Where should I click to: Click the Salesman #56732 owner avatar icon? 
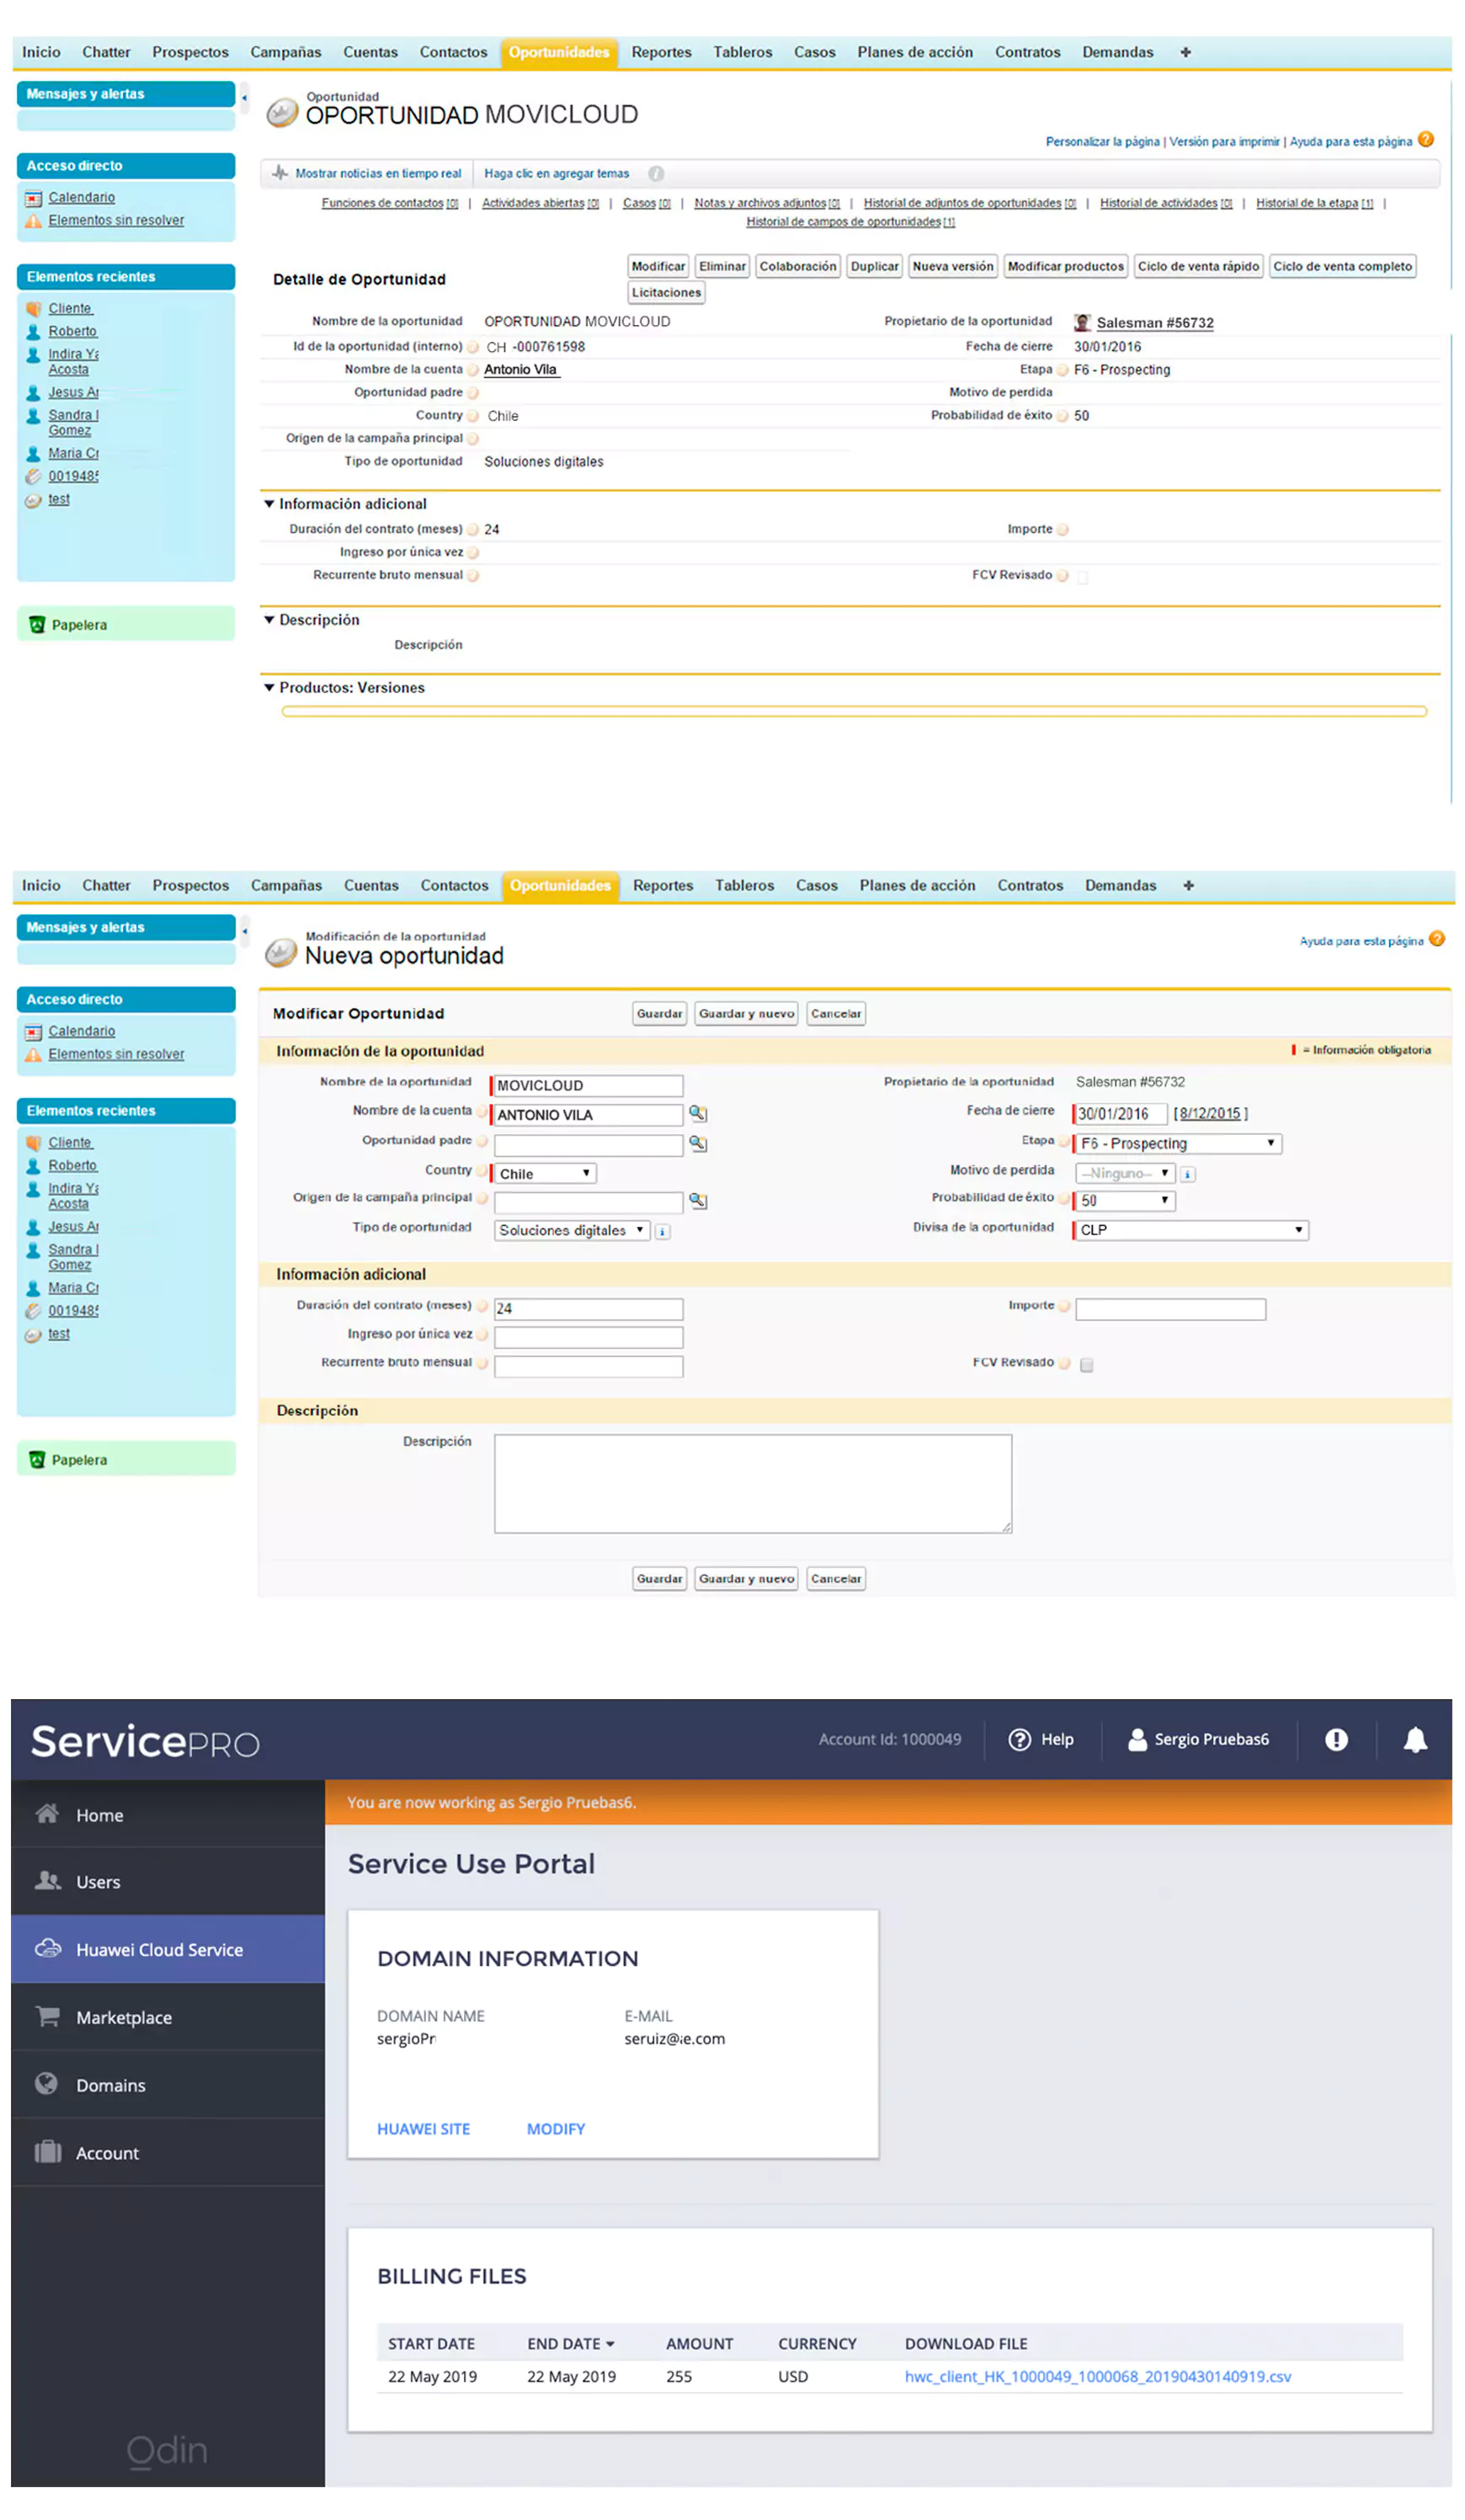point(1081,322)
